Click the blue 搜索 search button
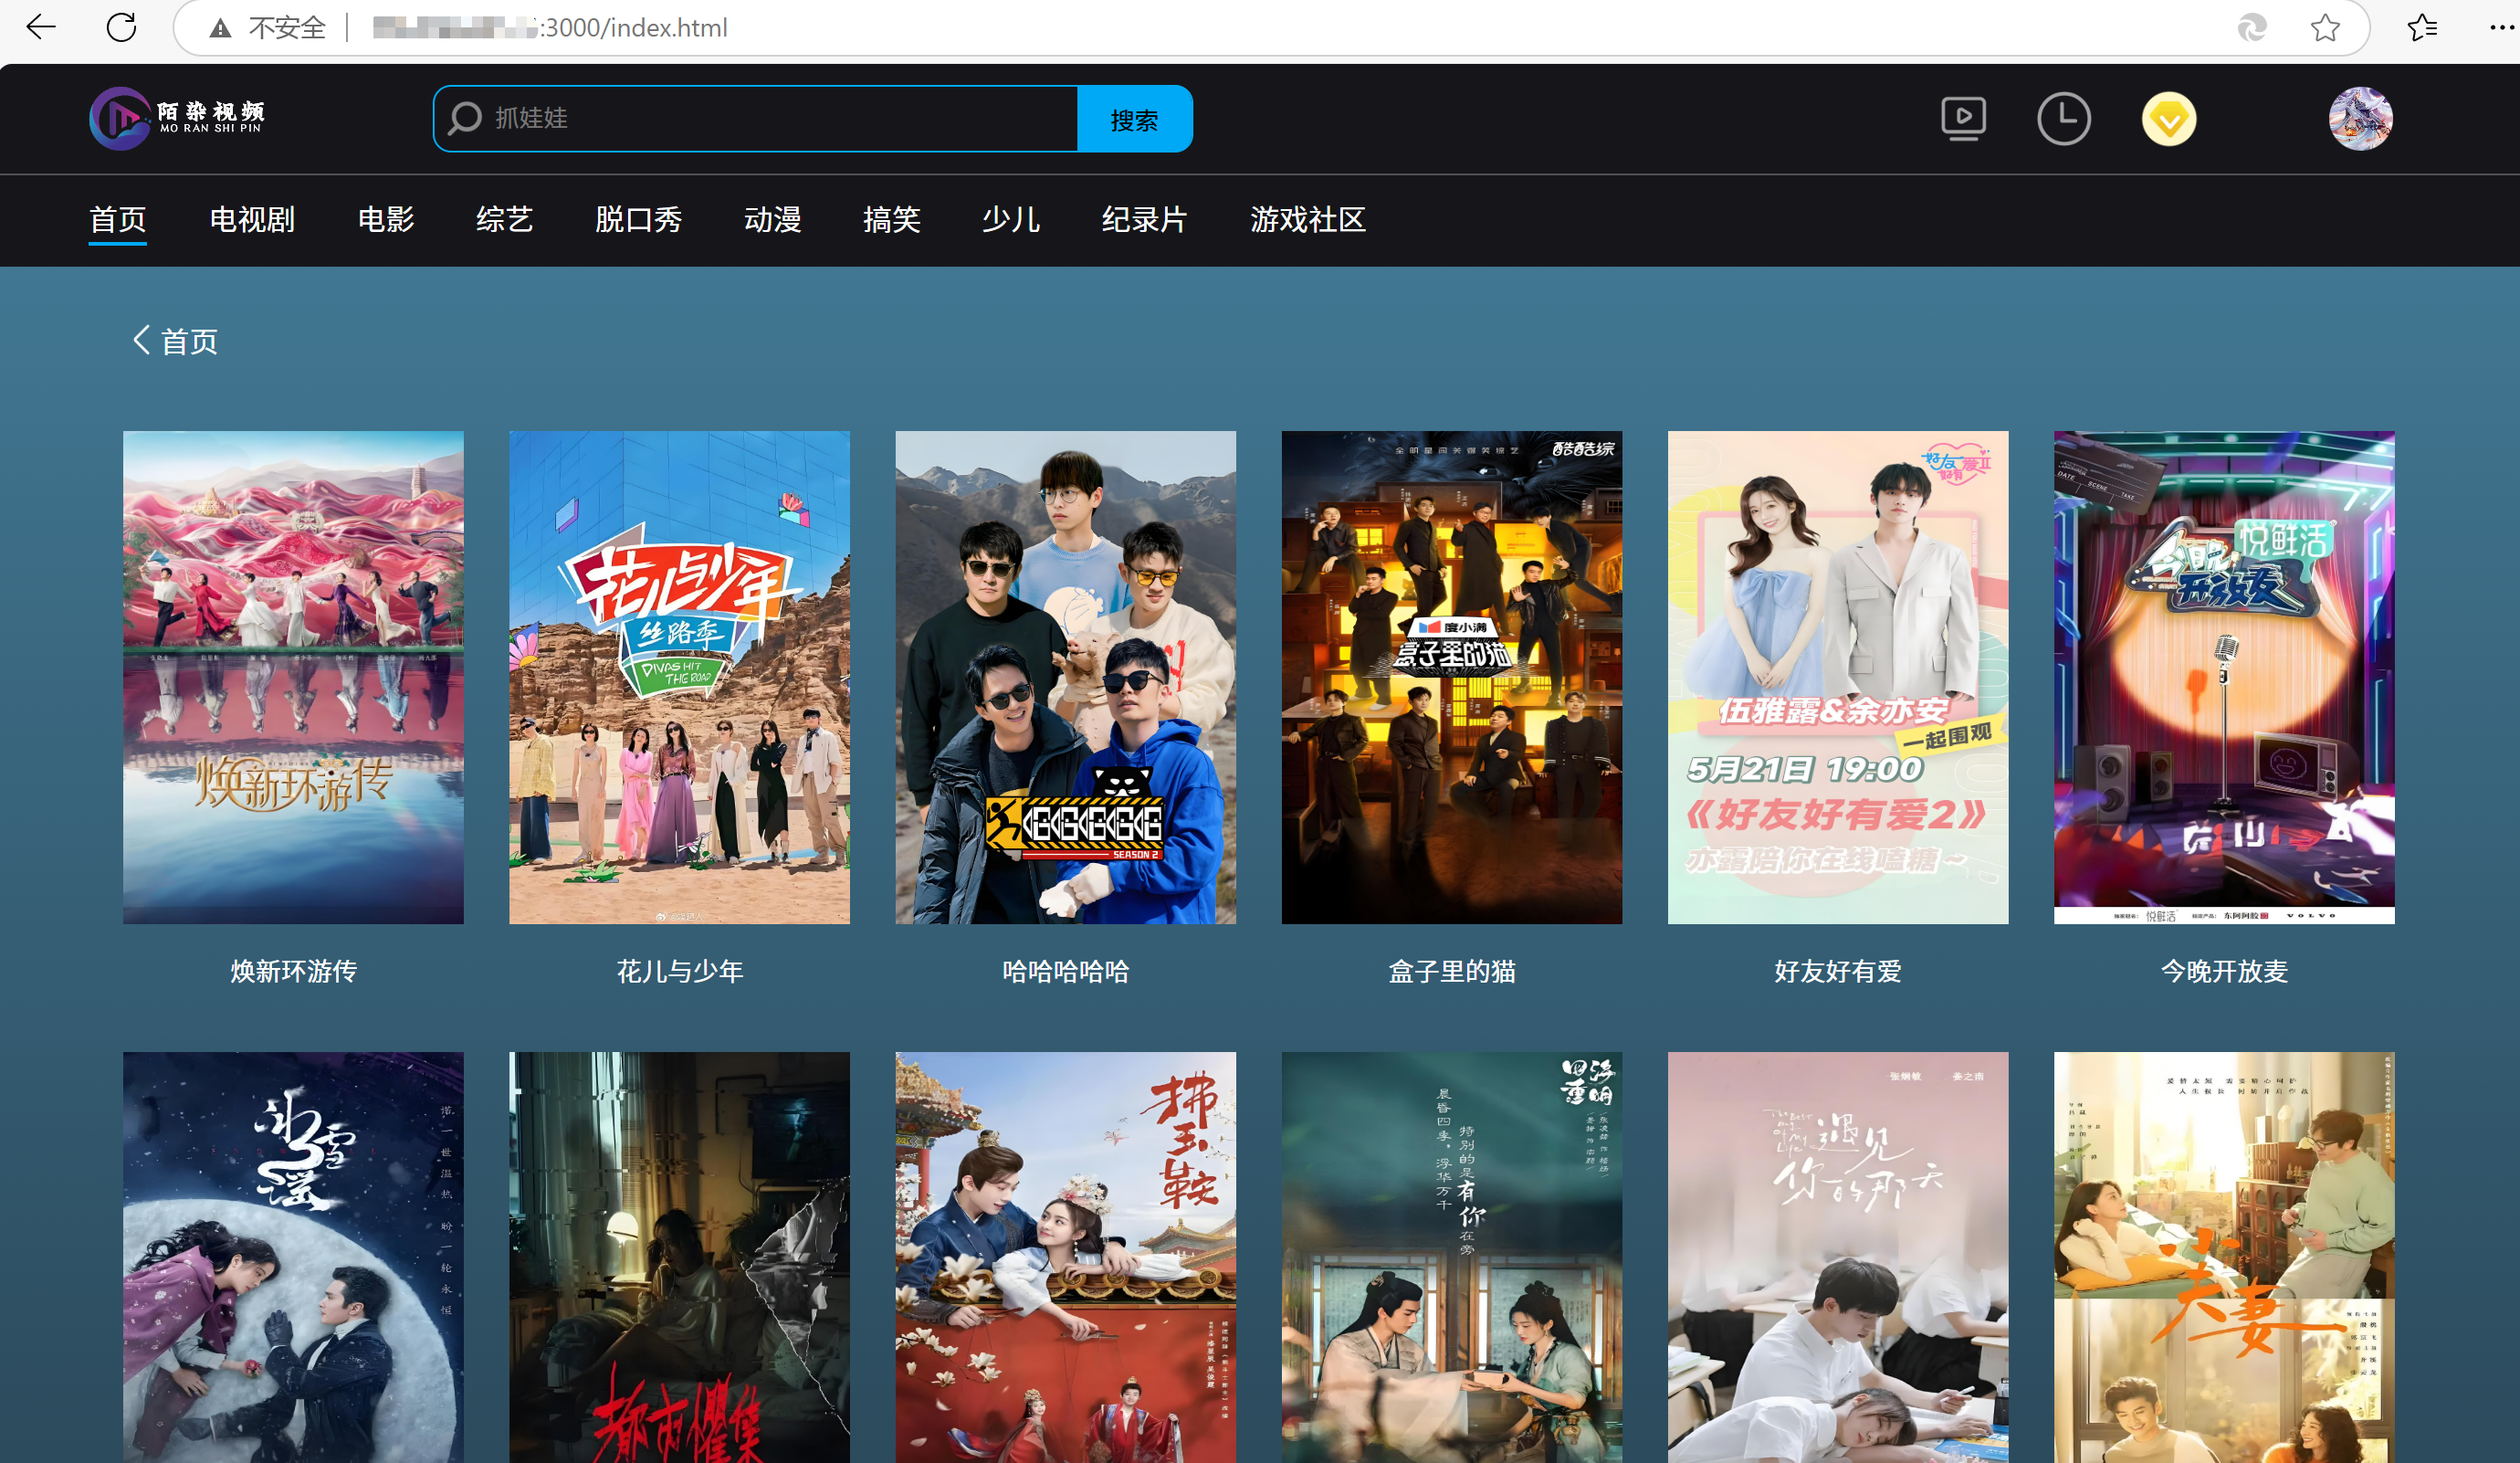The width and height of the screenshot is (2520, 1463). [1134, 119]
